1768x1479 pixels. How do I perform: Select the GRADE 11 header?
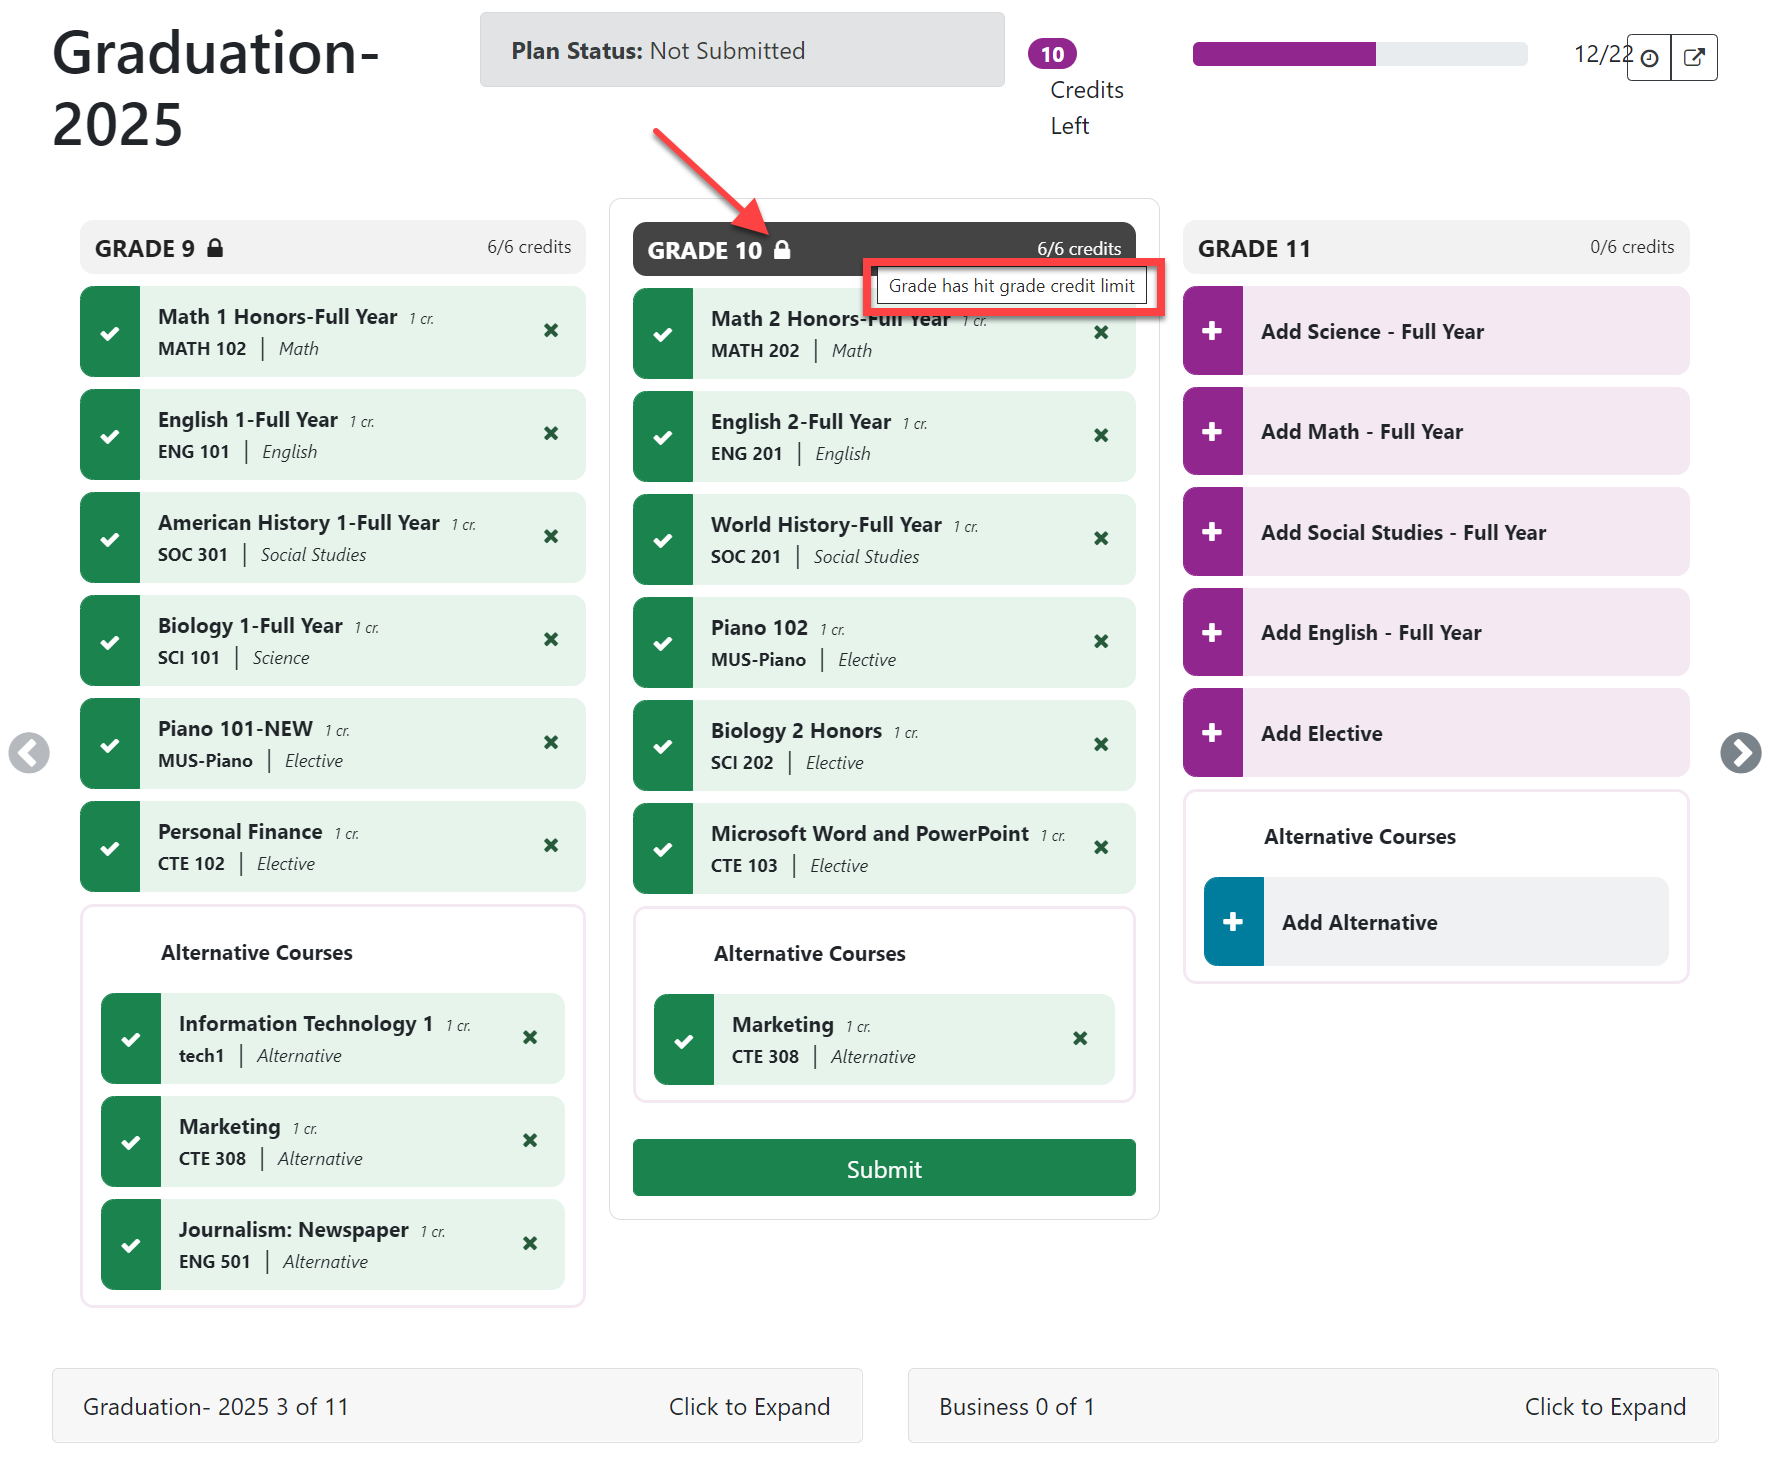(1436, 247)
